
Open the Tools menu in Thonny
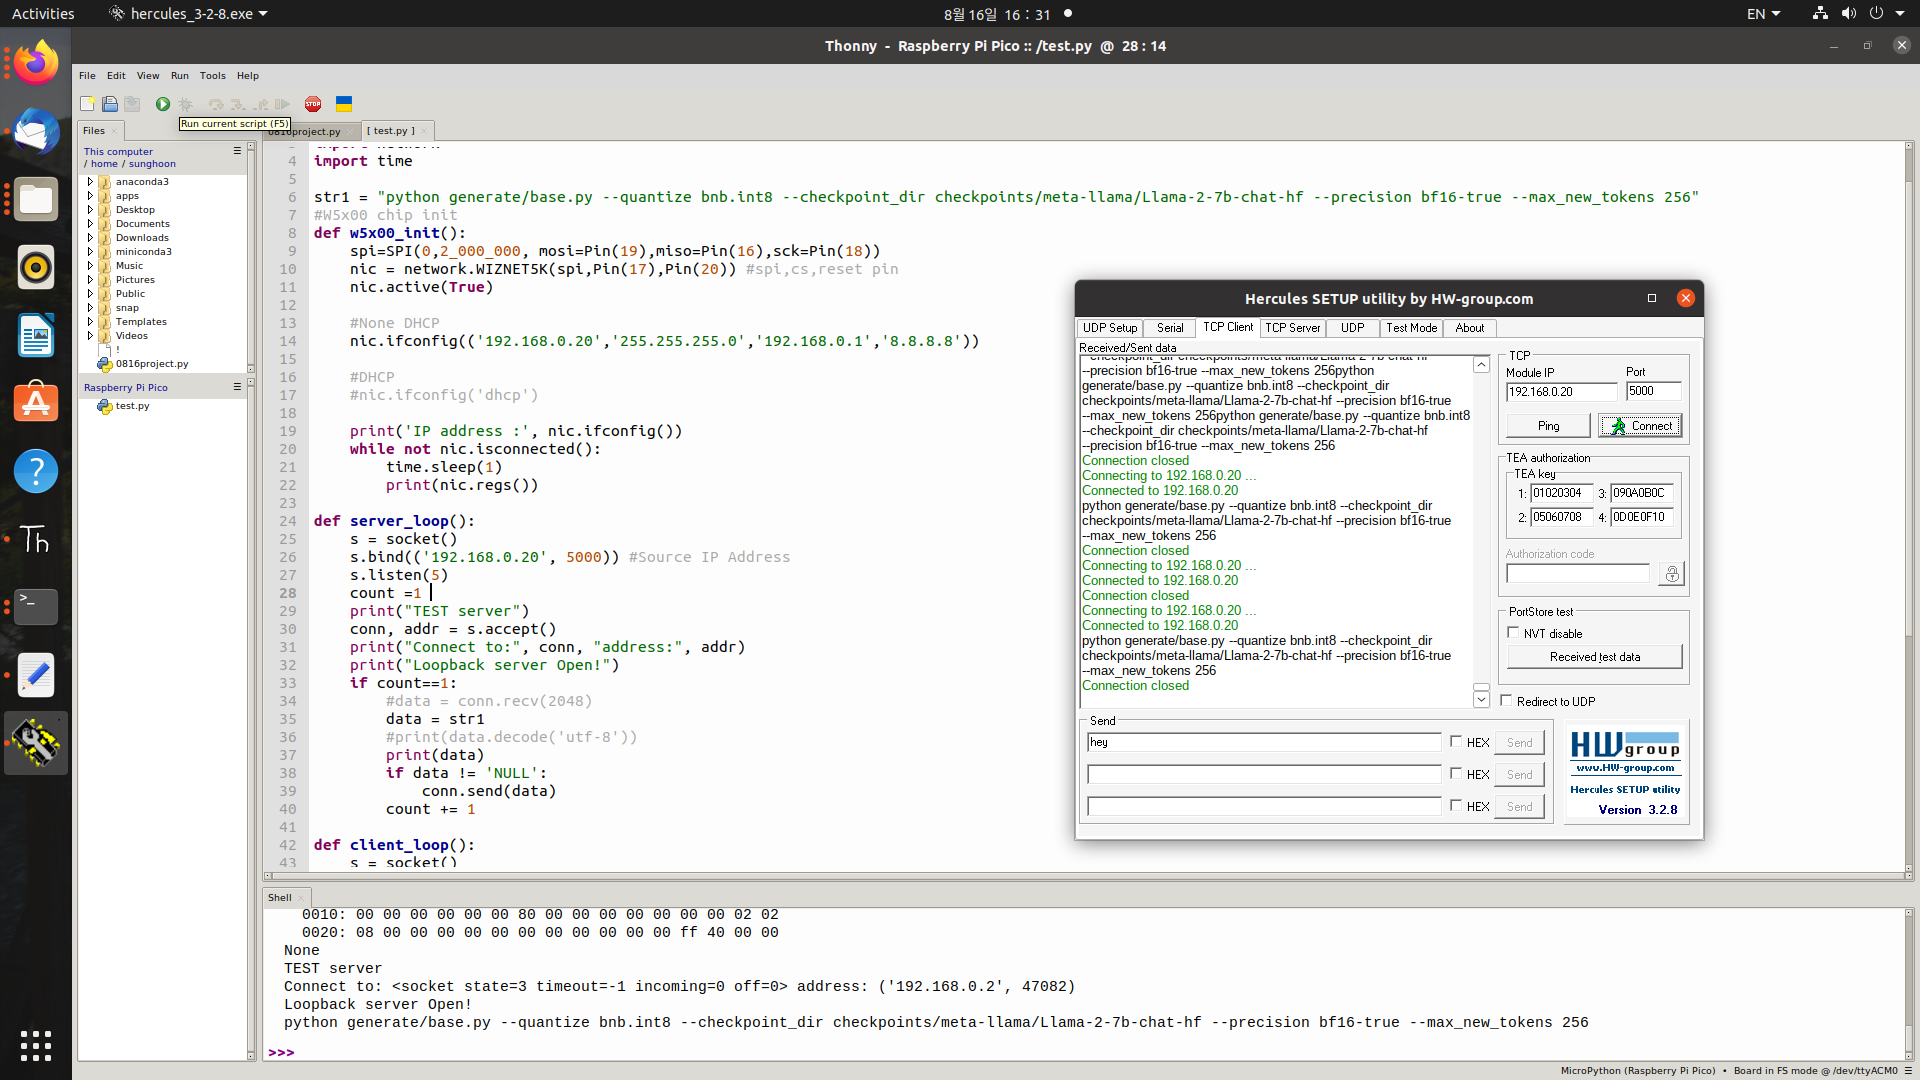pyautogui.click(x=212, y=76)
